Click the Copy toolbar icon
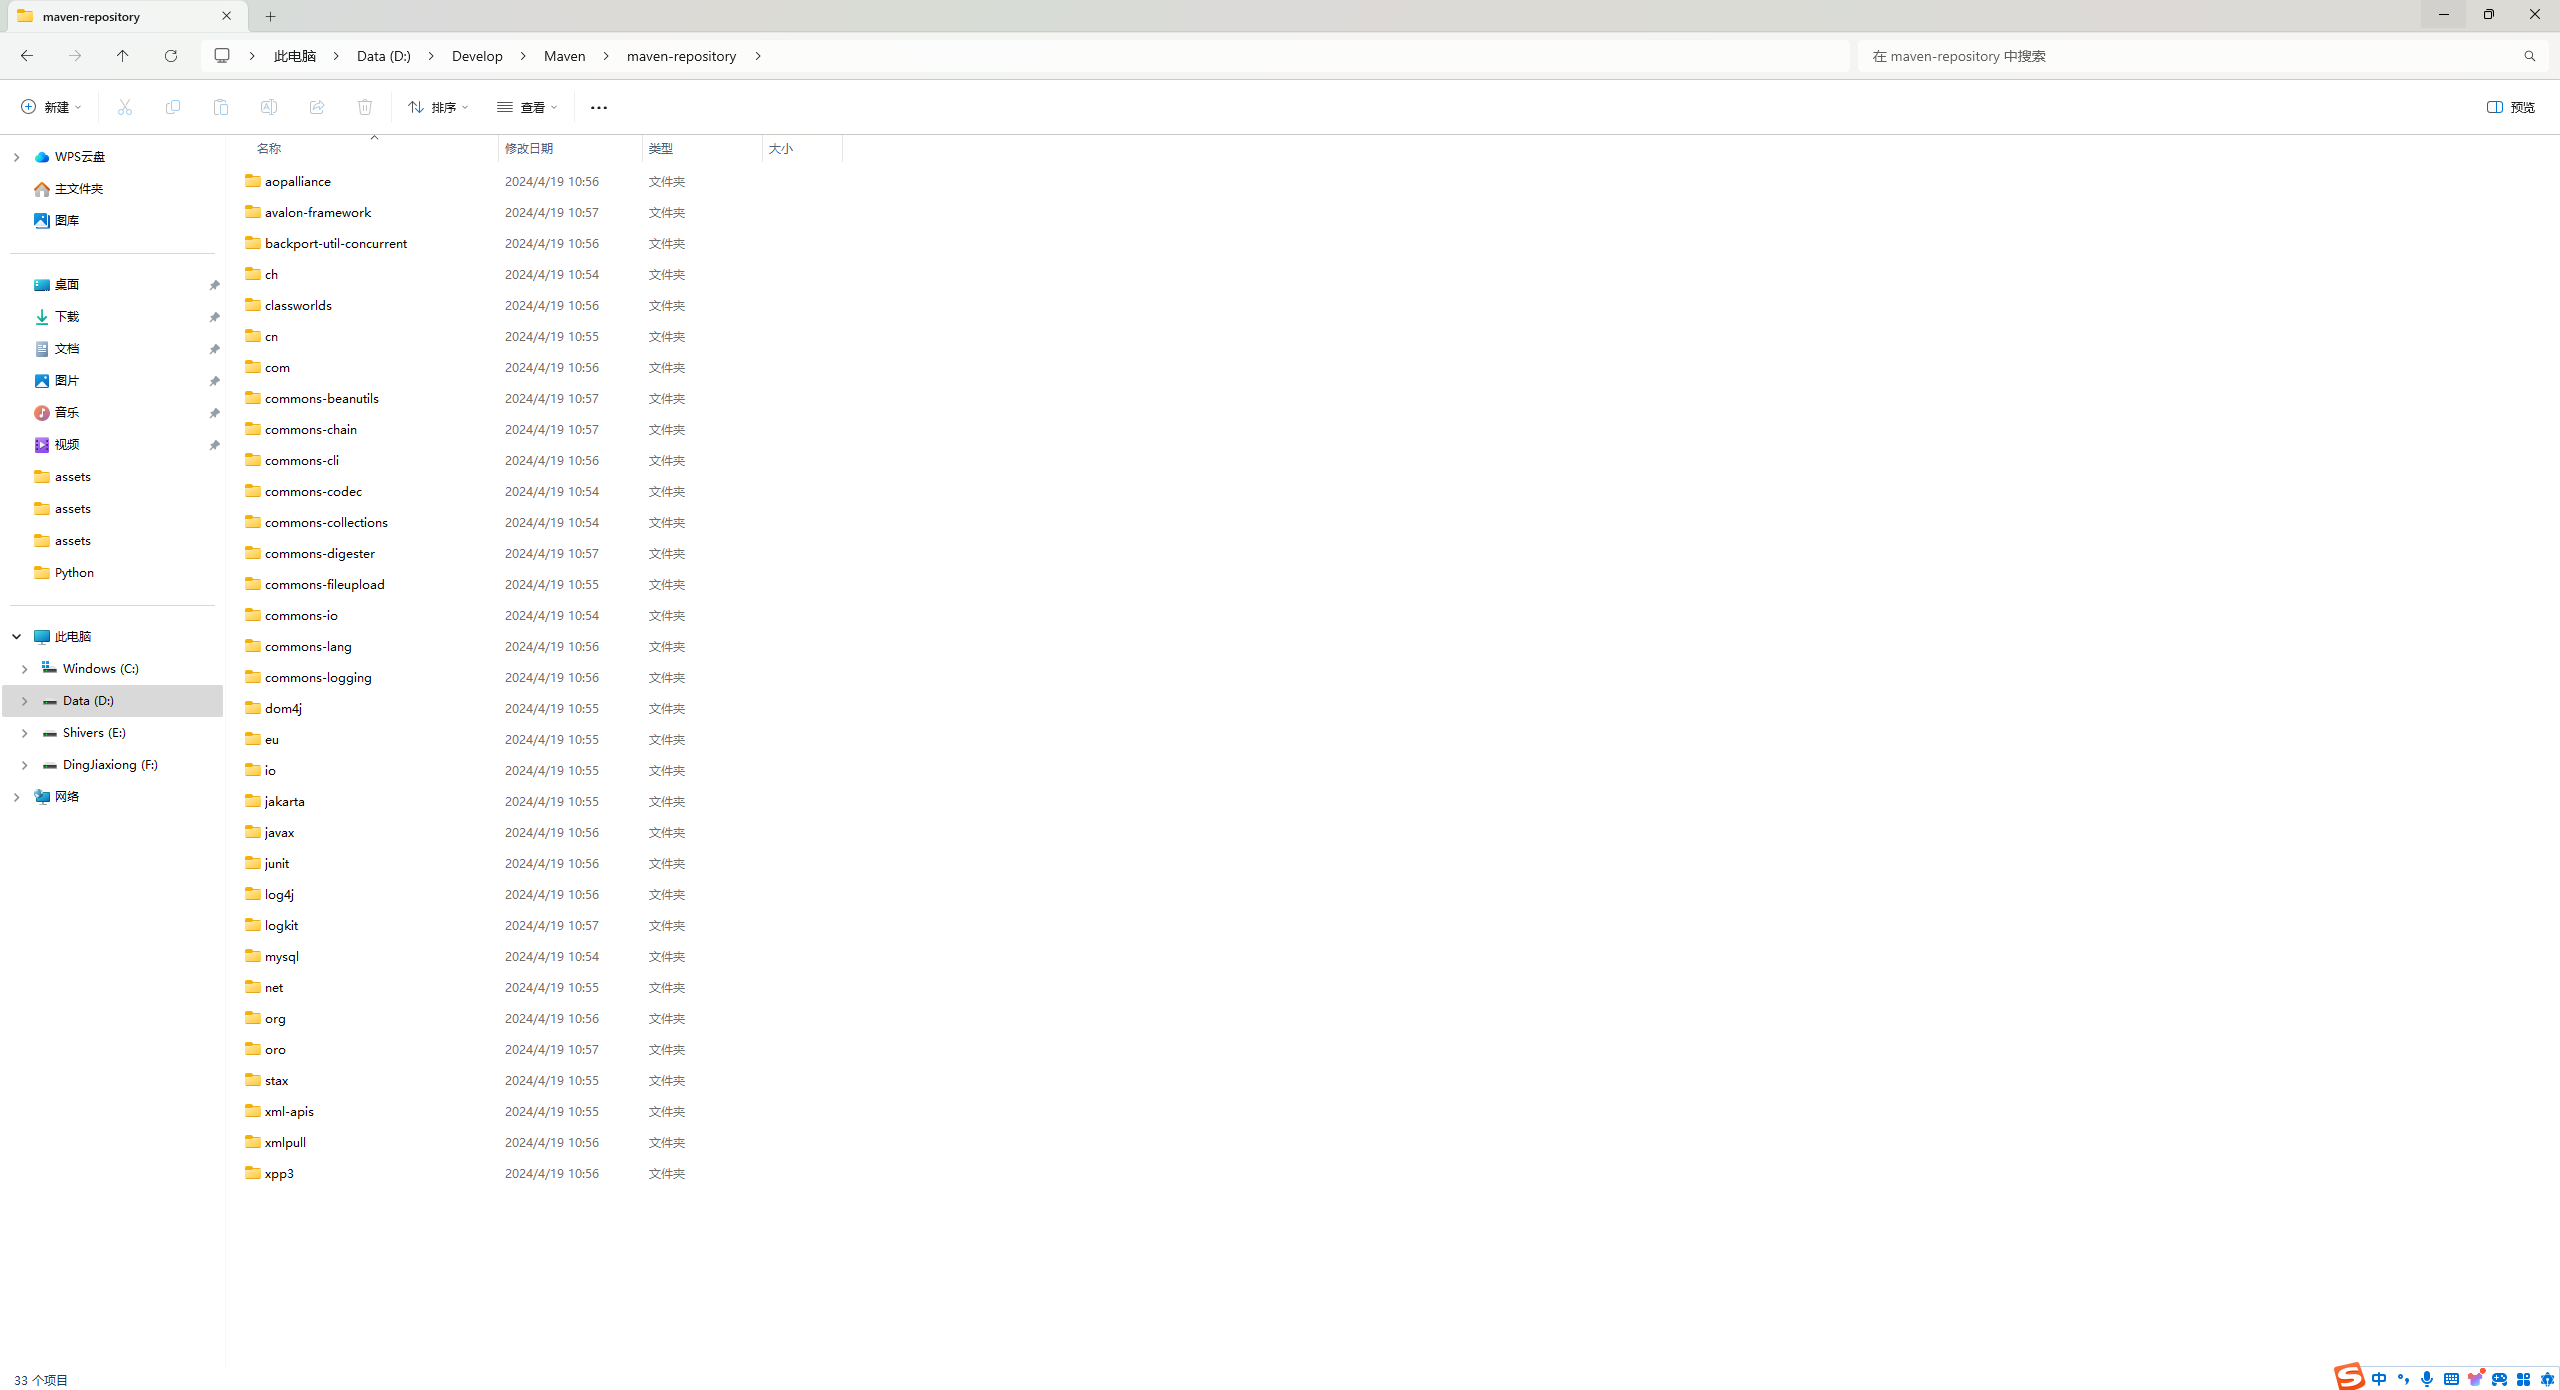This screenshot has width=2560, height=1390. pos(173,107)
